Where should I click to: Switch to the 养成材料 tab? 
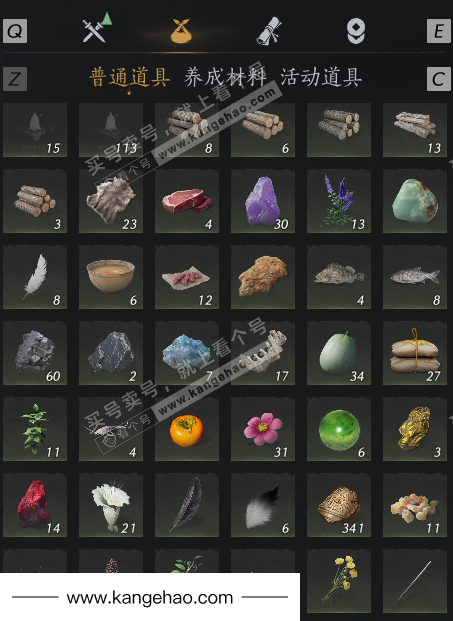pyautogui.click(x=225, y=77)
